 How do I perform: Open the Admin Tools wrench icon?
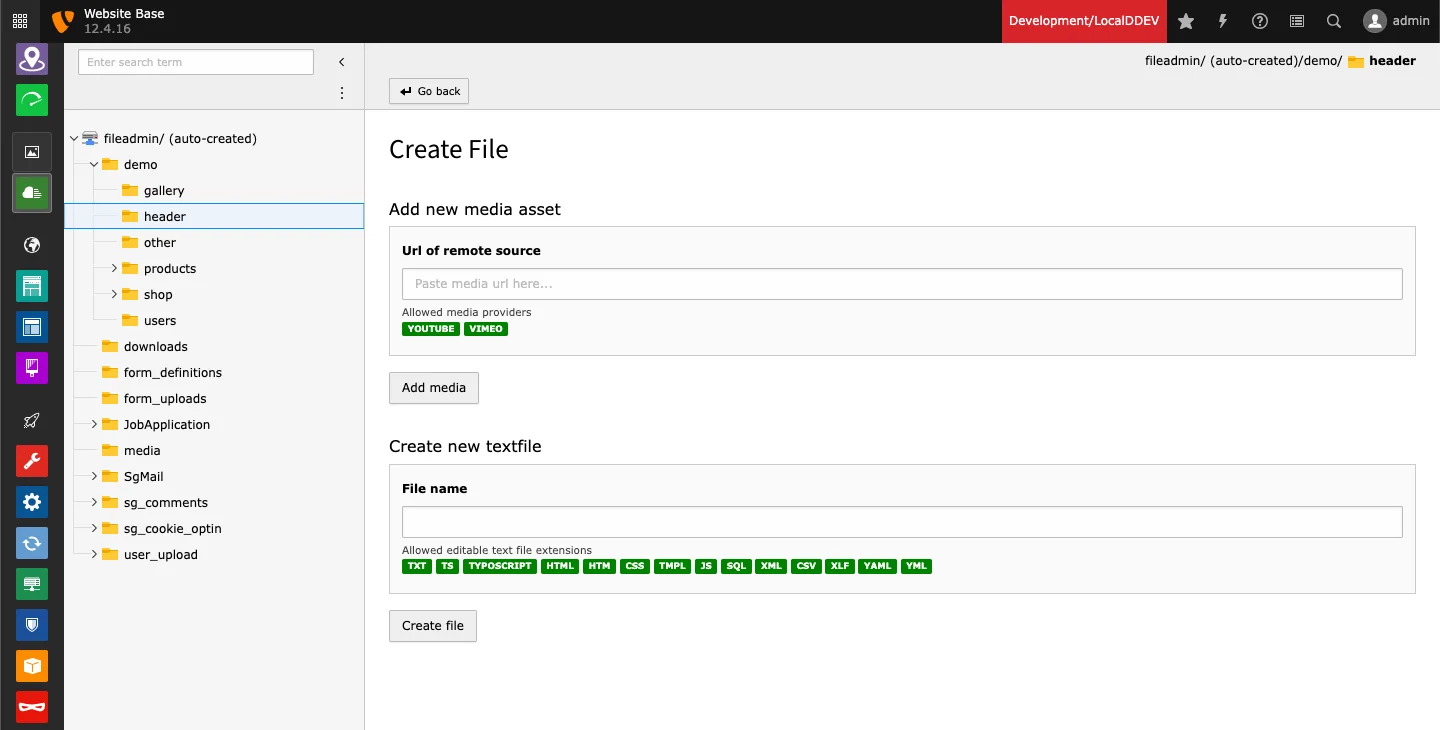(32, 461)
